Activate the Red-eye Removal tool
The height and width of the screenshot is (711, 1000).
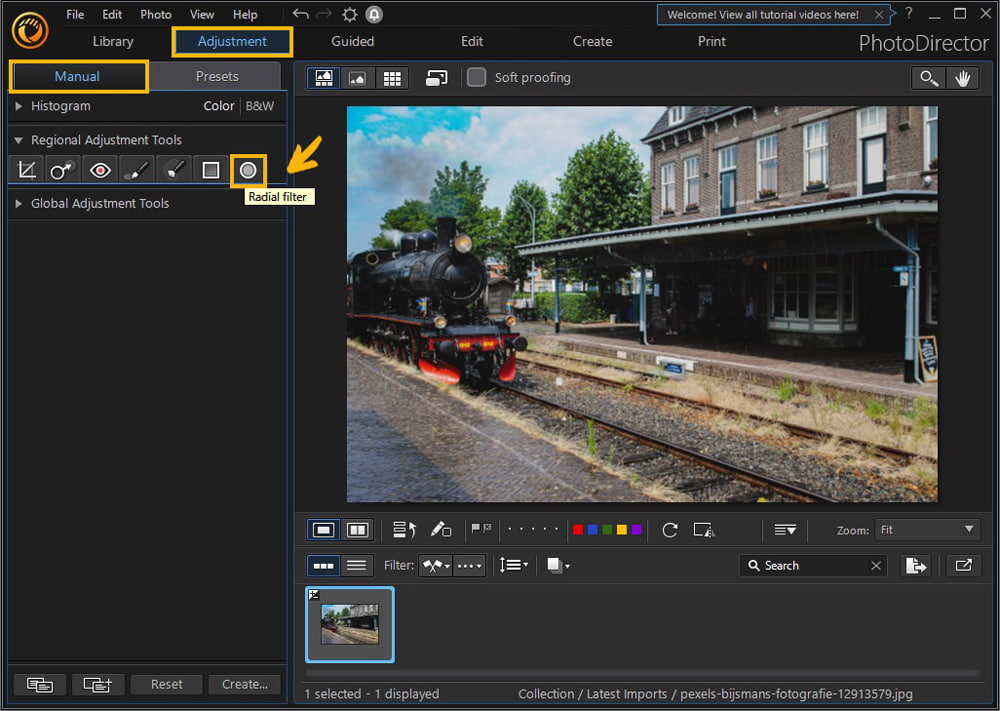(99, 169)
